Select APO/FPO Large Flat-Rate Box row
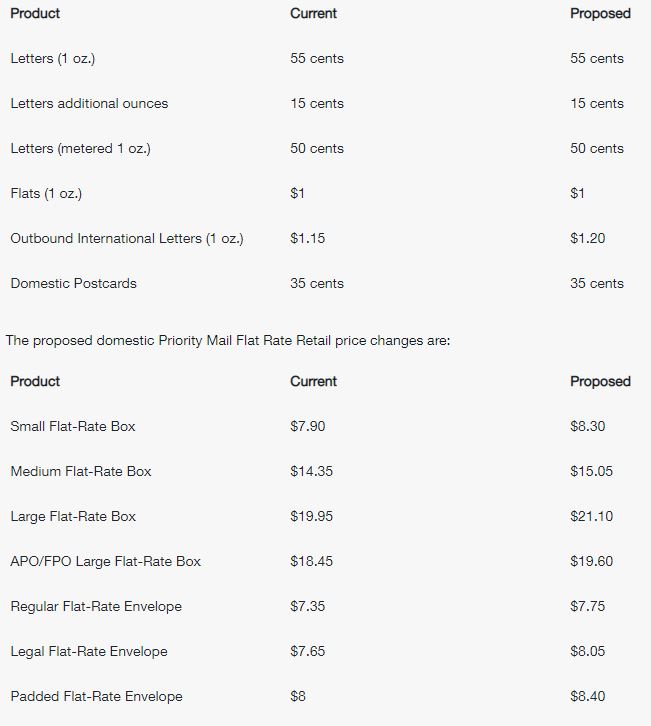 (326, 561)
